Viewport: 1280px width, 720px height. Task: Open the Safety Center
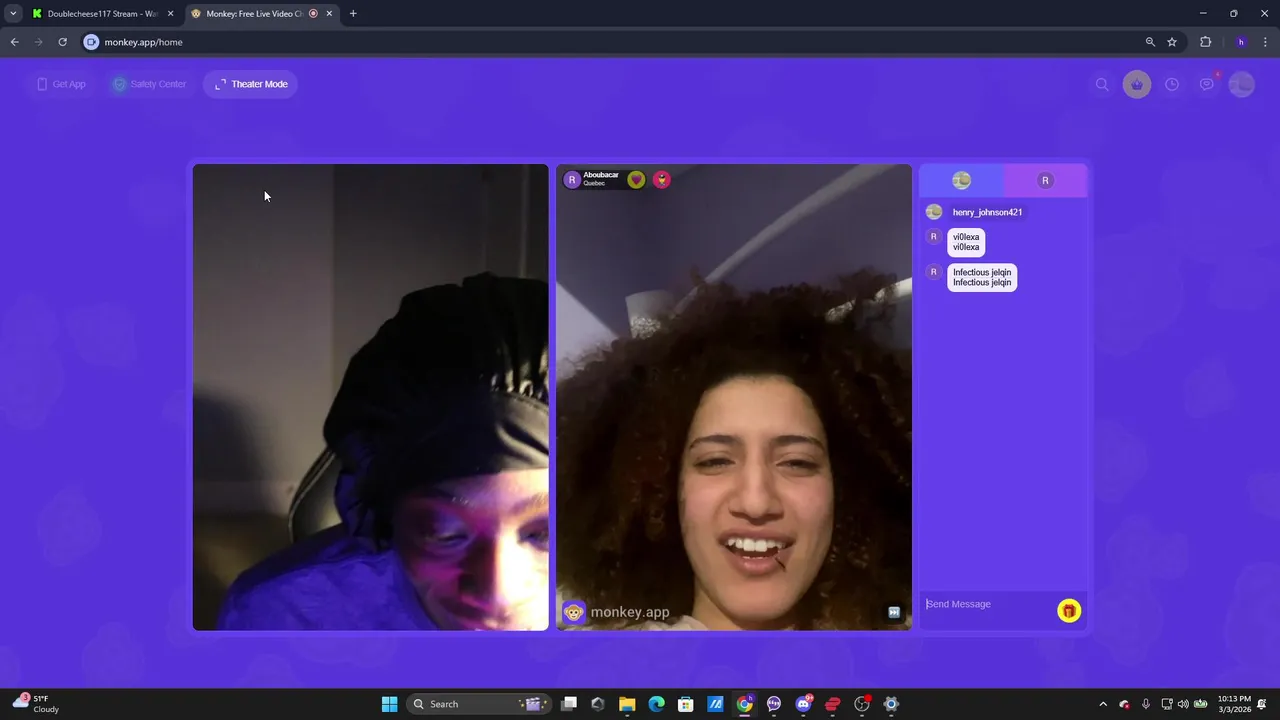pos(149,84)
